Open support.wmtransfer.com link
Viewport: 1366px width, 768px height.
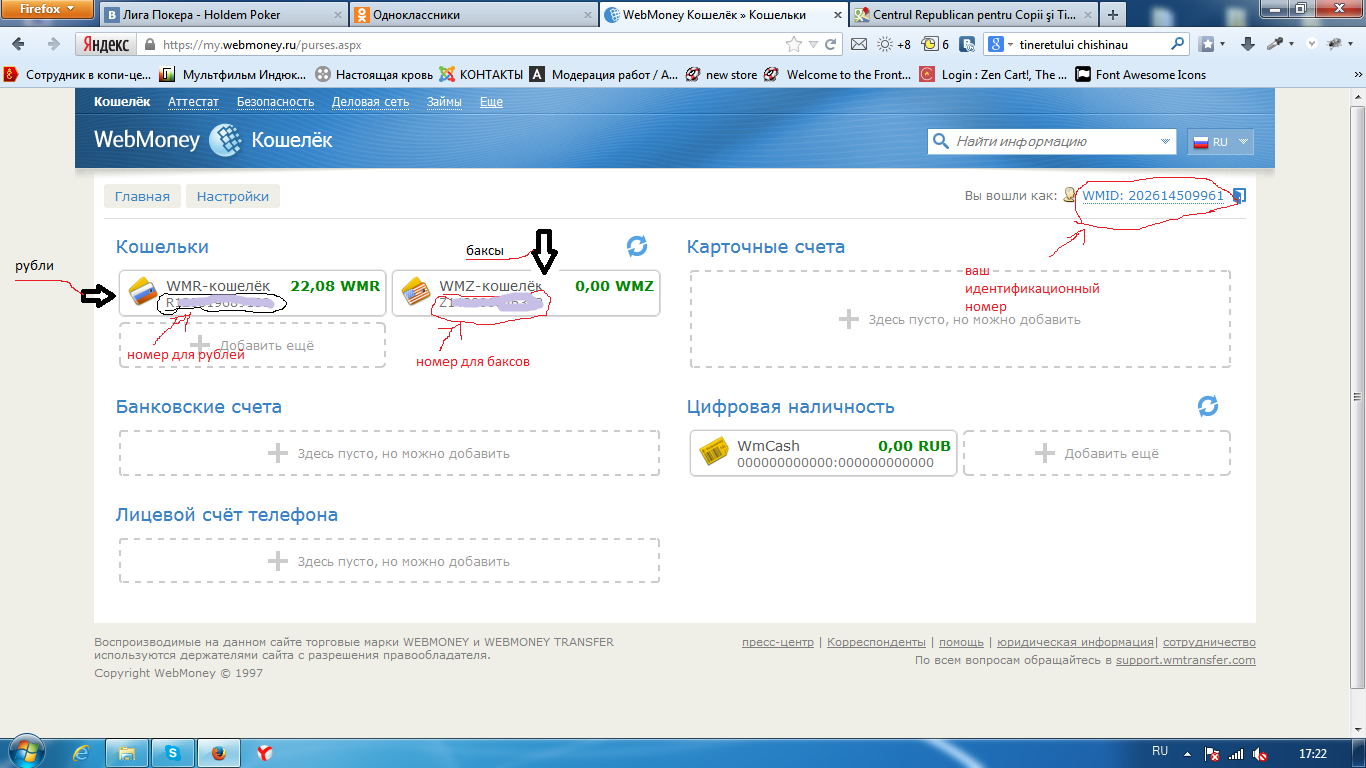click(1185, 660)
